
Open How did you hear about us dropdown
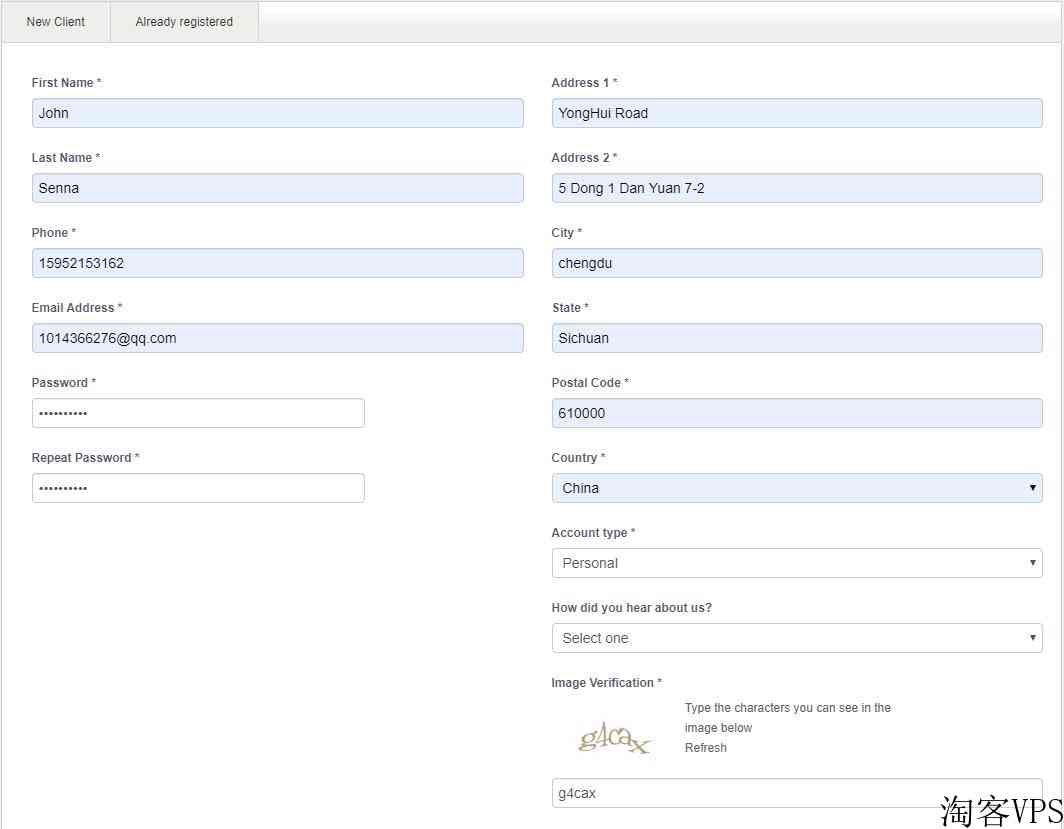click(x=797, y=638)
